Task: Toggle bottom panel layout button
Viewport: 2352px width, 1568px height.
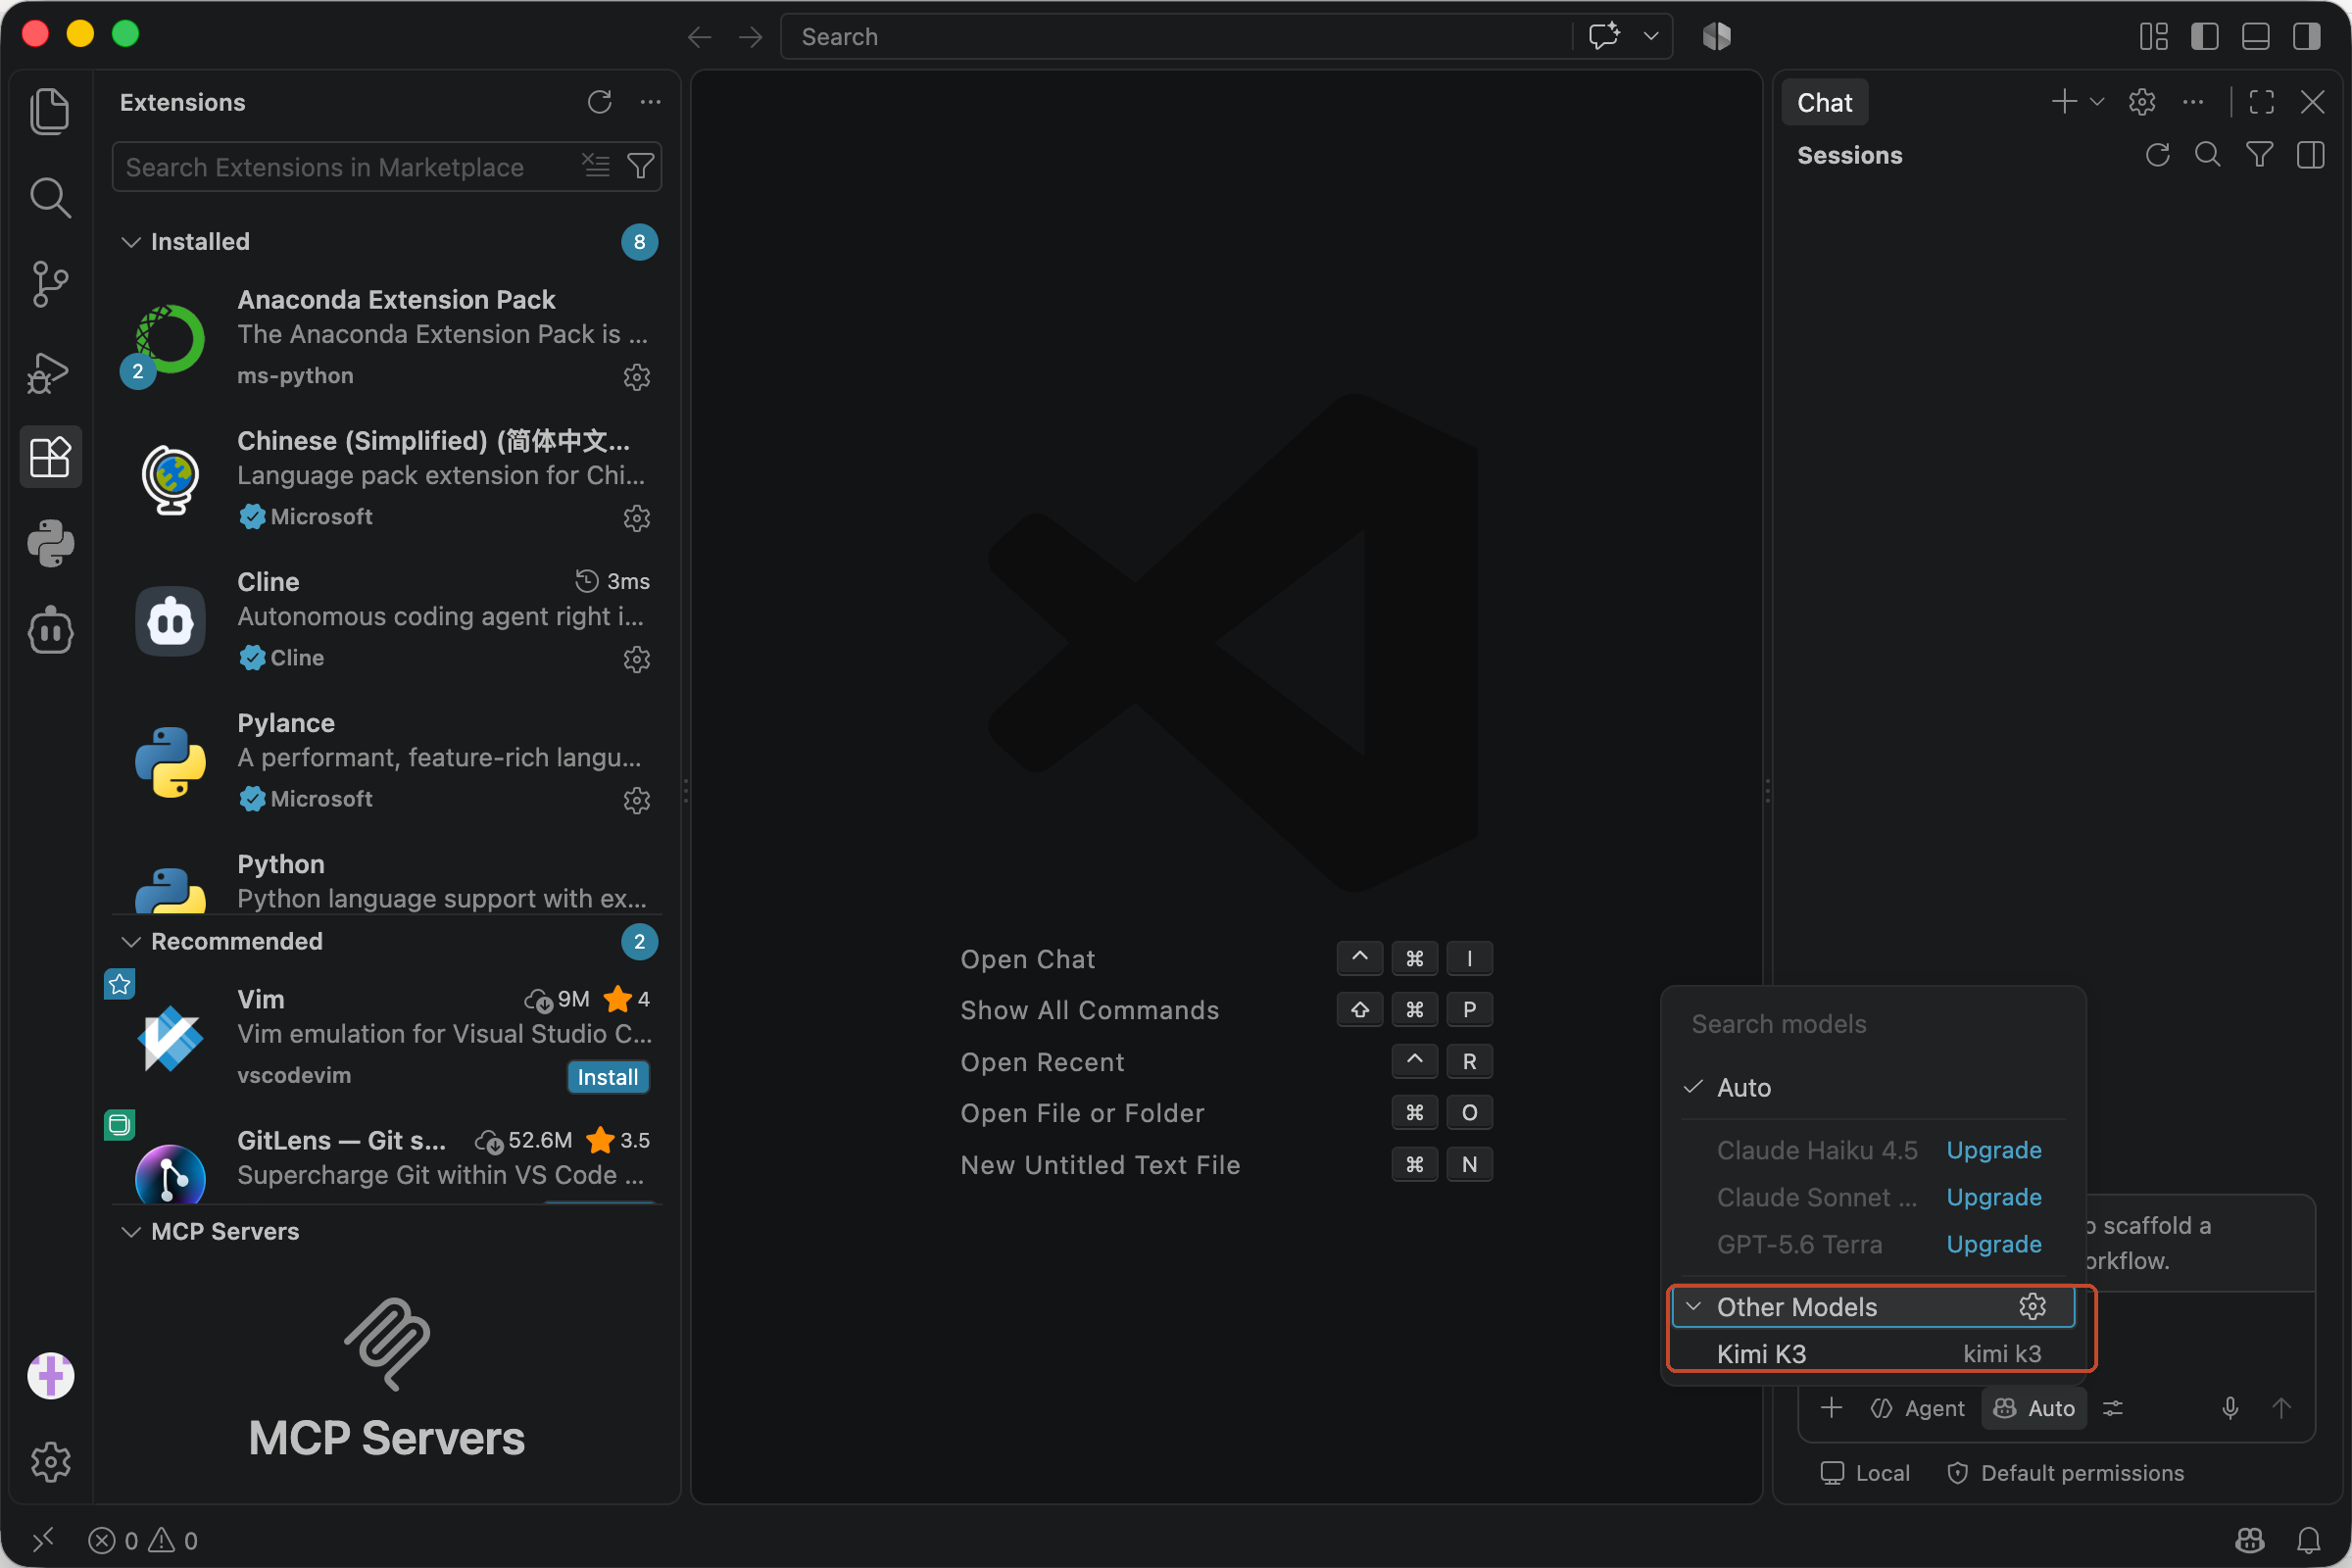Action: pyautogui.click(x=2256, y=37)
